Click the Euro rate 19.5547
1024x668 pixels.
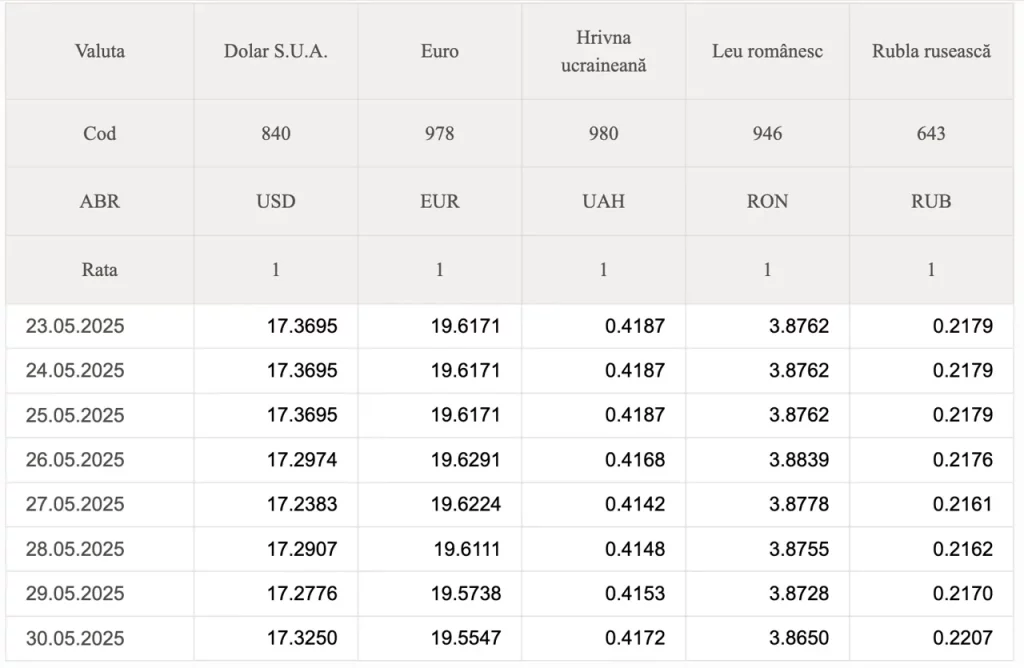click(466, 638)
